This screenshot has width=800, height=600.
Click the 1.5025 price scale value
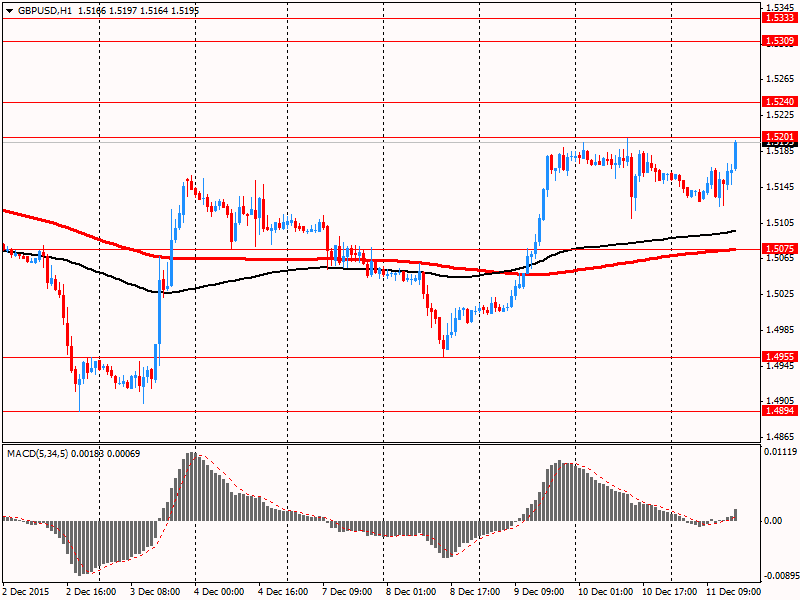click(781, 294)
